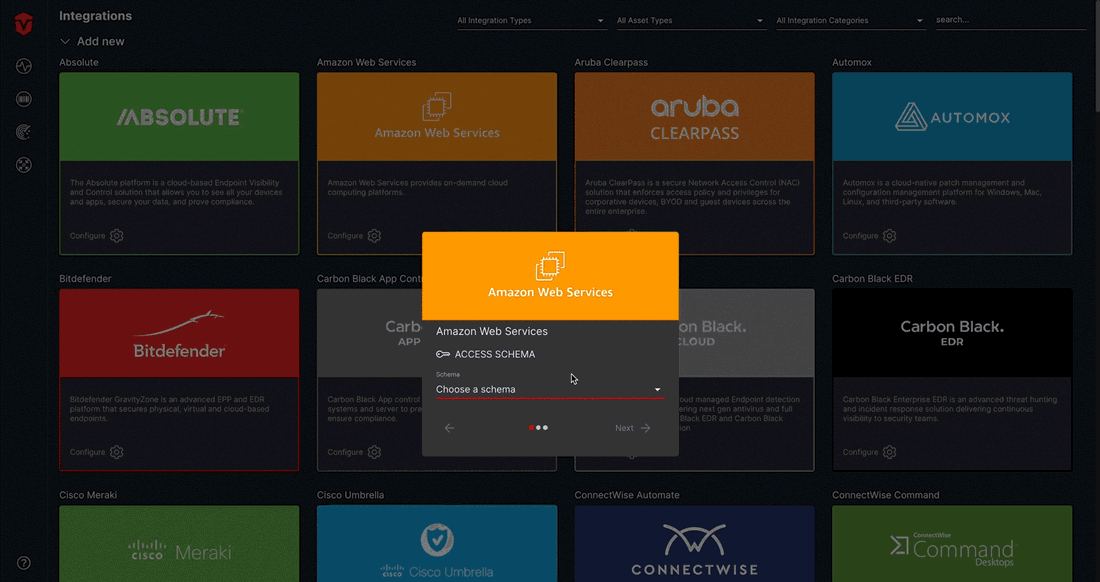
Task: Click the AWS chip icon in dialog header
Action: (x=550, y=266)
